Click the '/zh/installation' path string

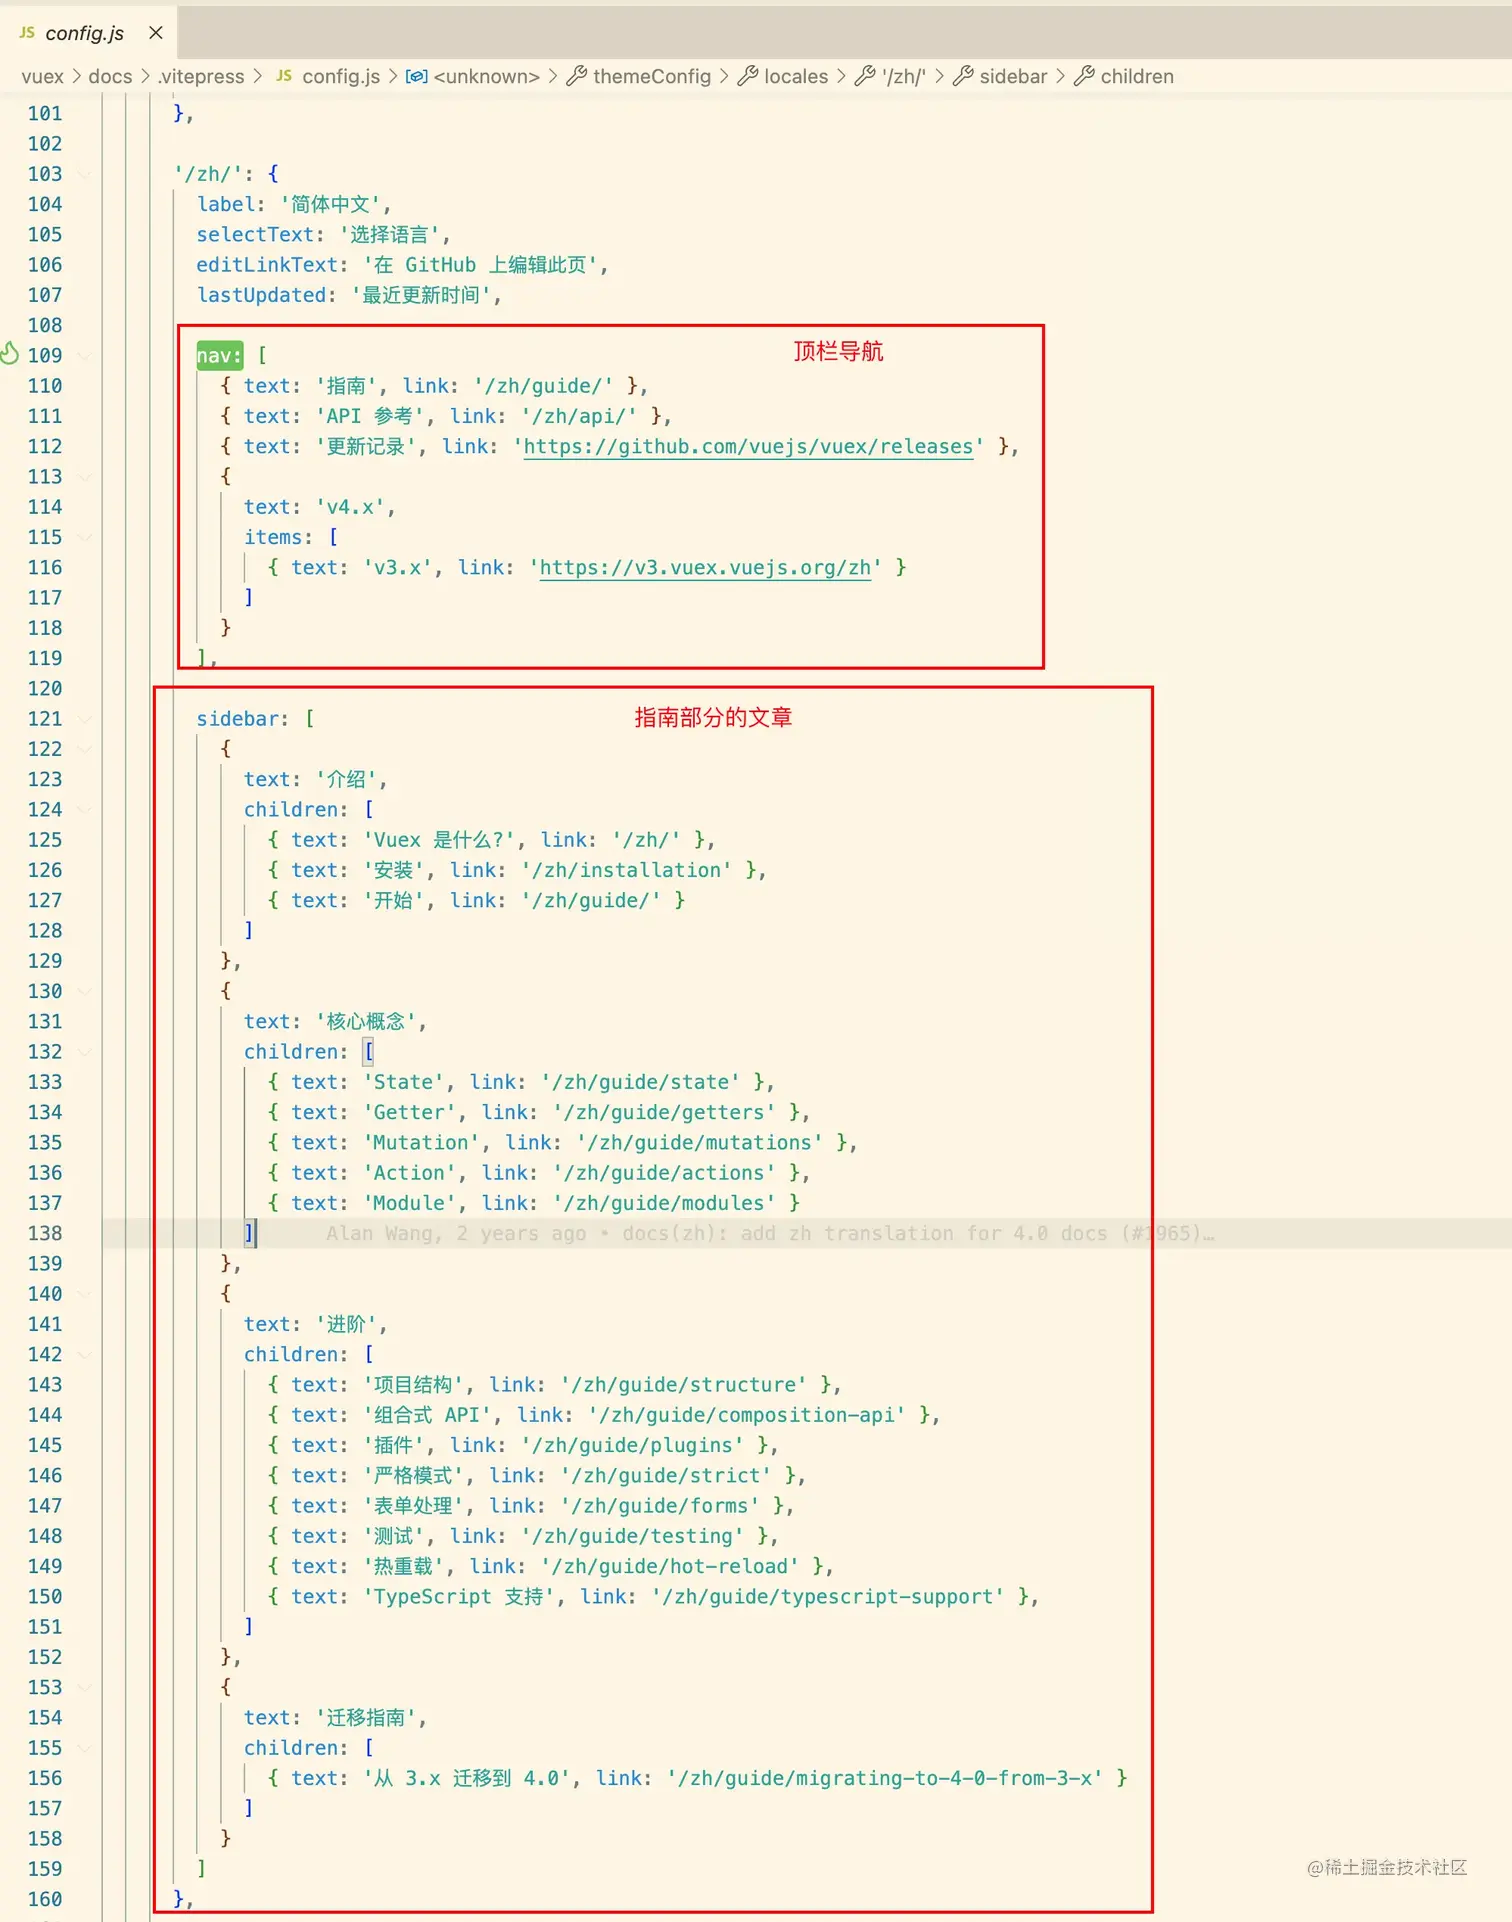626,870
